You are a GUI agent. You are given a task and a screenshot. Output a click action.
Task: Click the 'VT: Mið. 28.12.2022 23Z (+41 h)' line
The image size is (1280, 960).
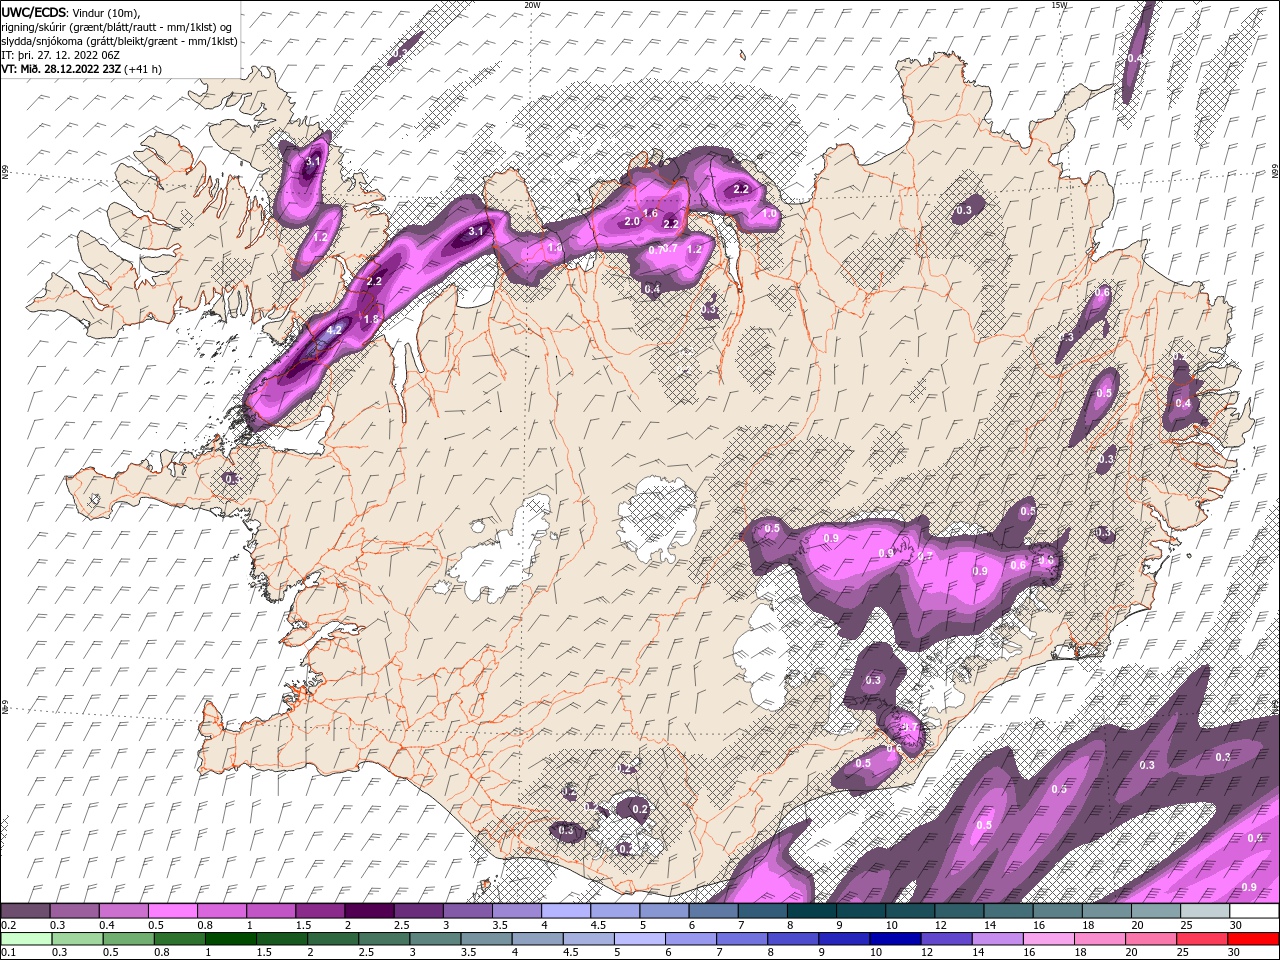(82, 69)
